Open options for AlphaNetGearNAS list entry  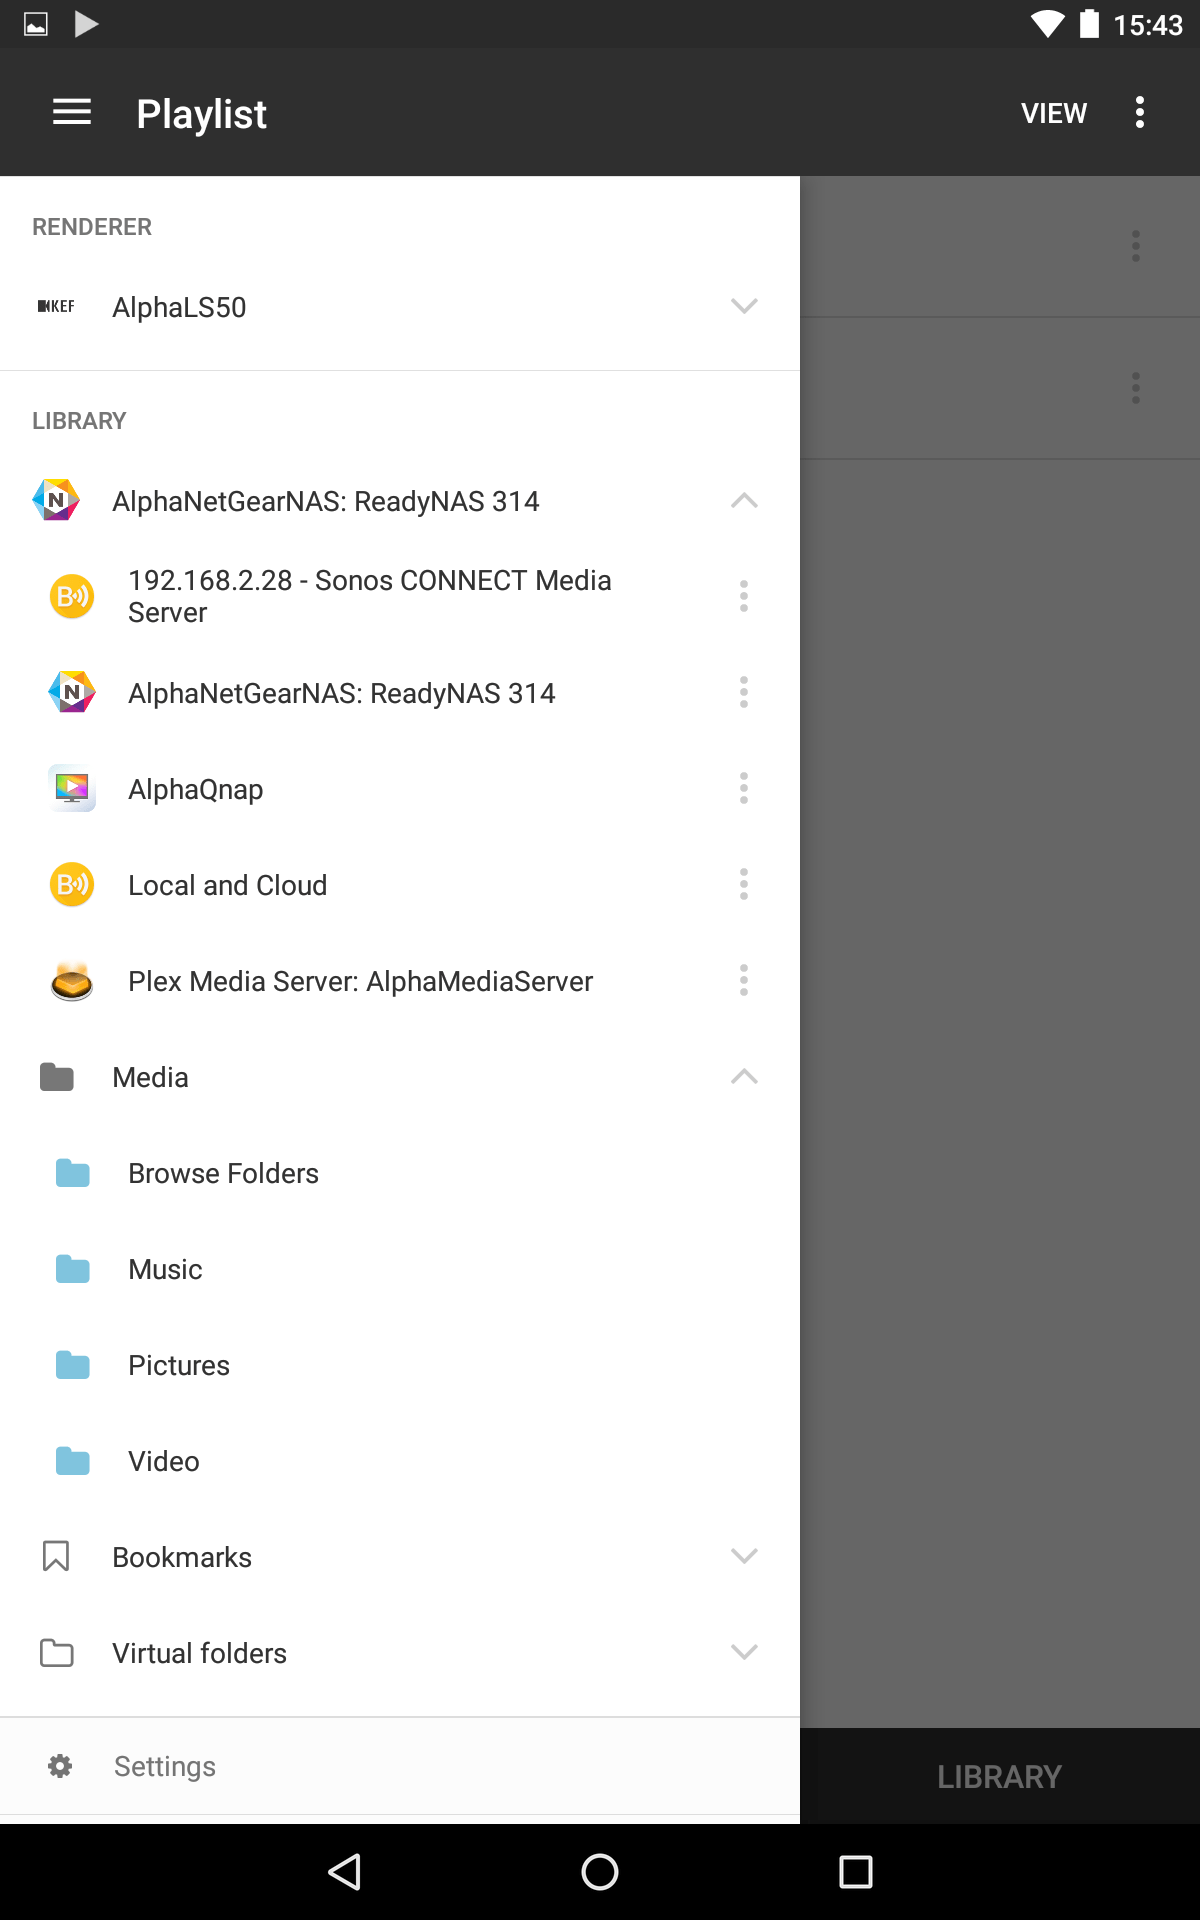(744, 692)
